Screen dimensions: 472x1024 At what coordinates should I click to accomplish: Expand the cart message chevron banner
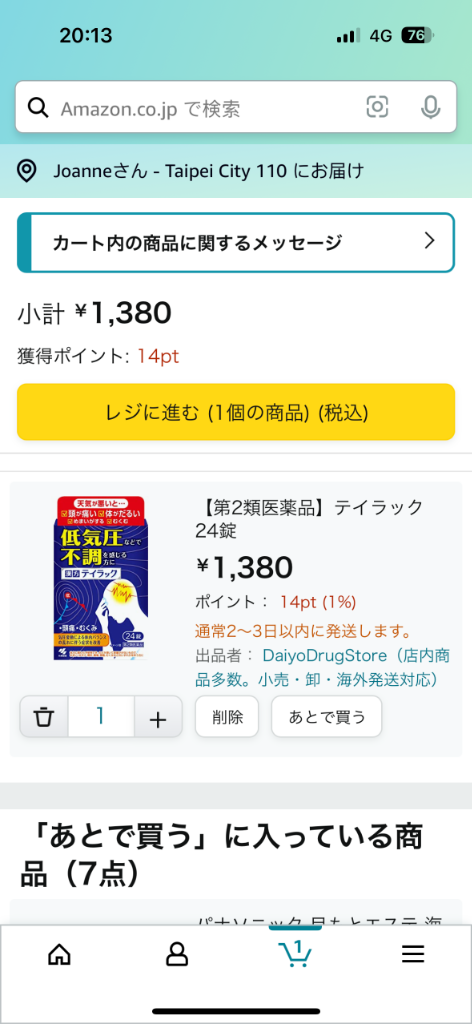pyautogui.click(x=236, y=242)
